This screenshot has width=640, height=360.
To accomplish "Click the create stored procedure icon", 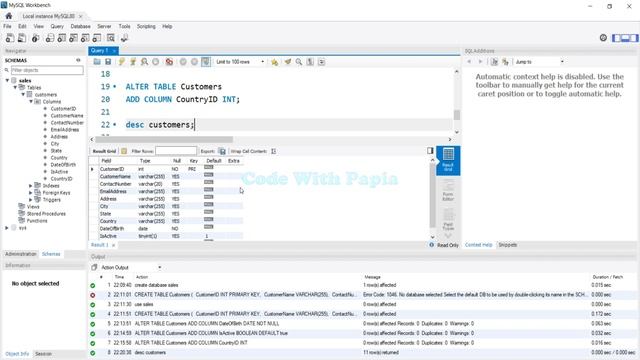I will click(85, 38).
